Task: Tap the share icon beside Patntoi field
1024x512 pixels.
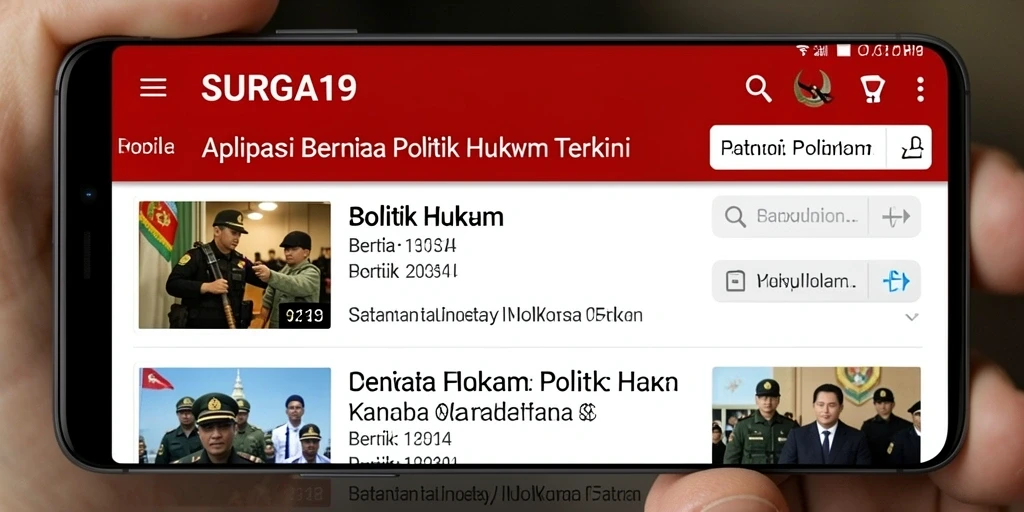Action: pyautogui.click(x=911, y=148)
